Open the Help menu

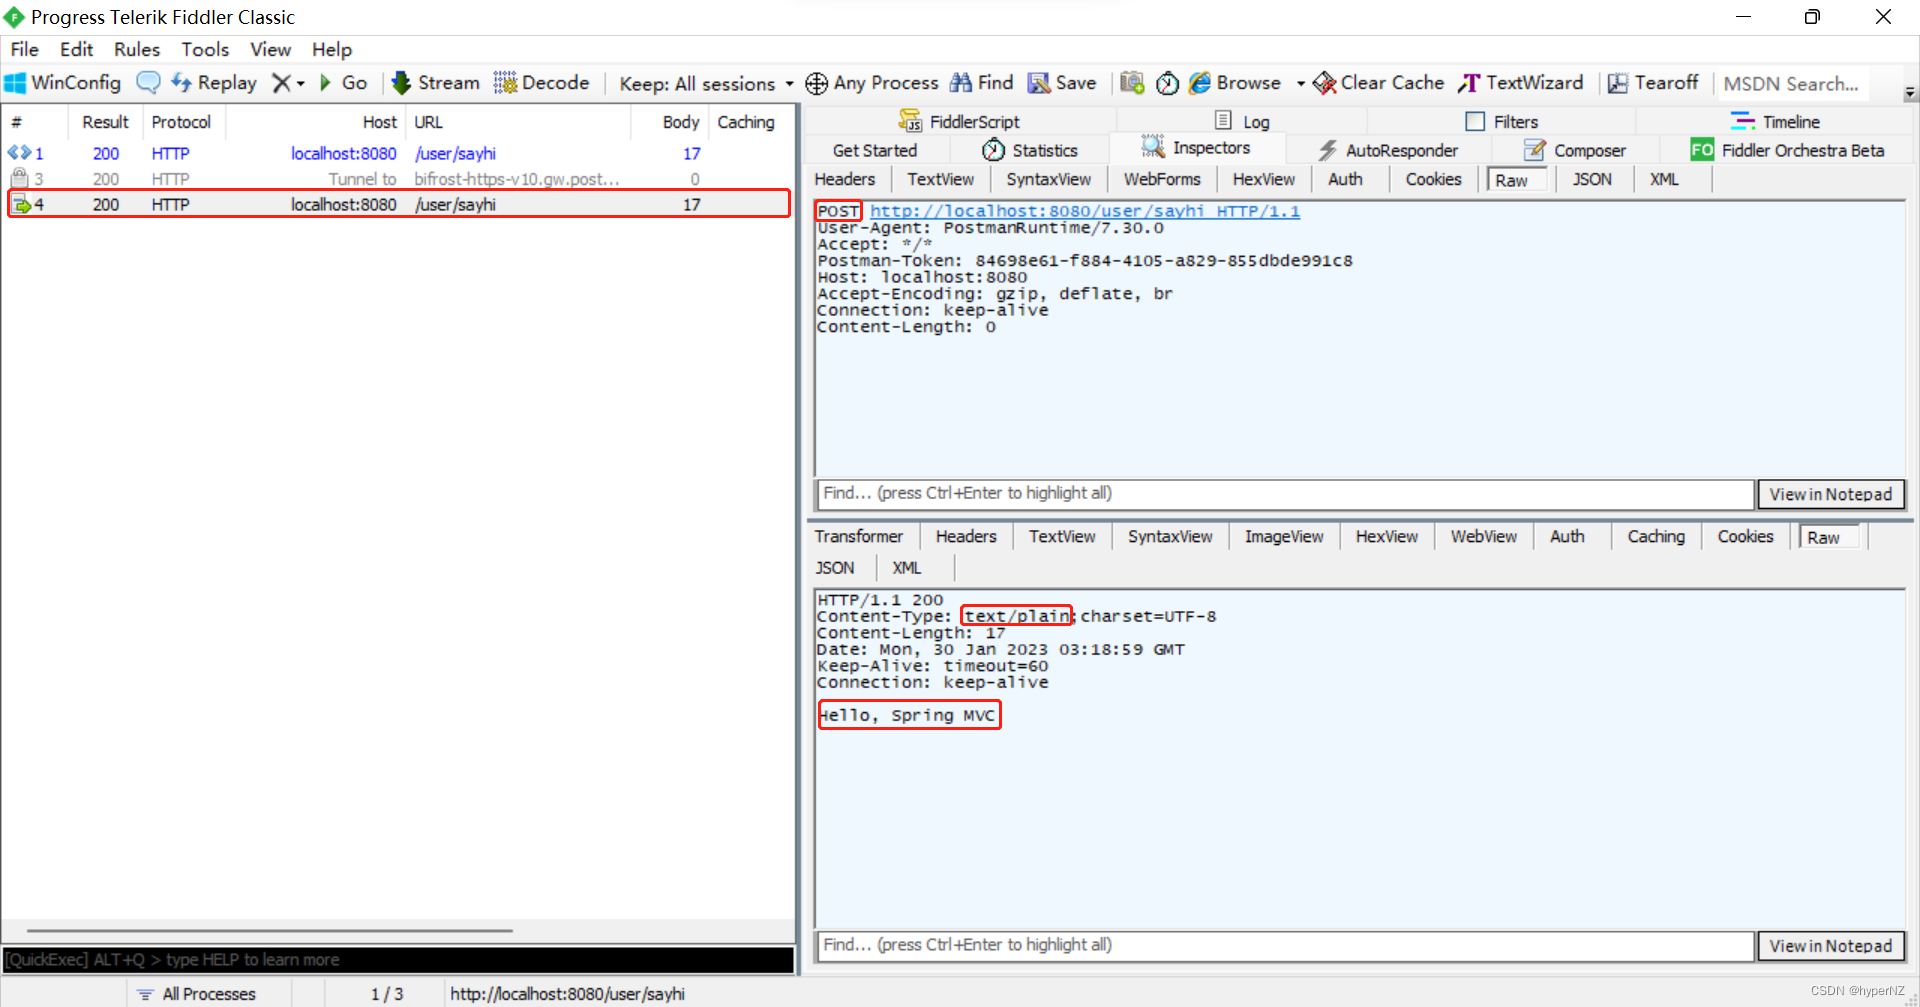tap(332, 49)
